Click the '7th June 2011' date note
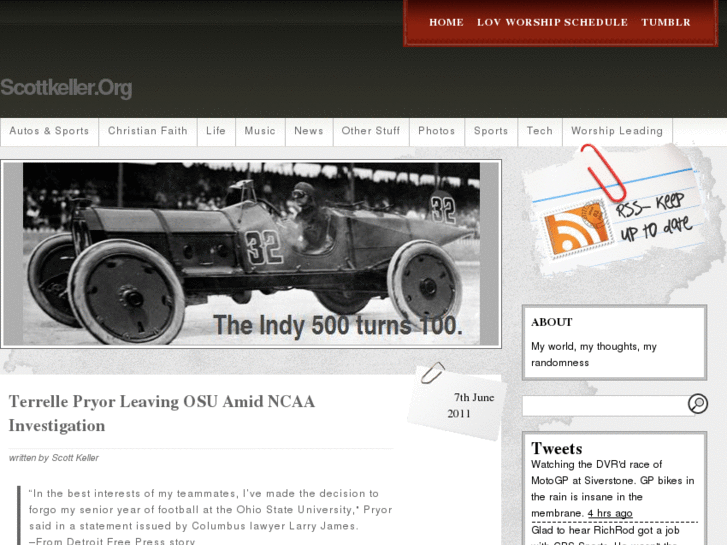727x545 pixels. [471, 405]
